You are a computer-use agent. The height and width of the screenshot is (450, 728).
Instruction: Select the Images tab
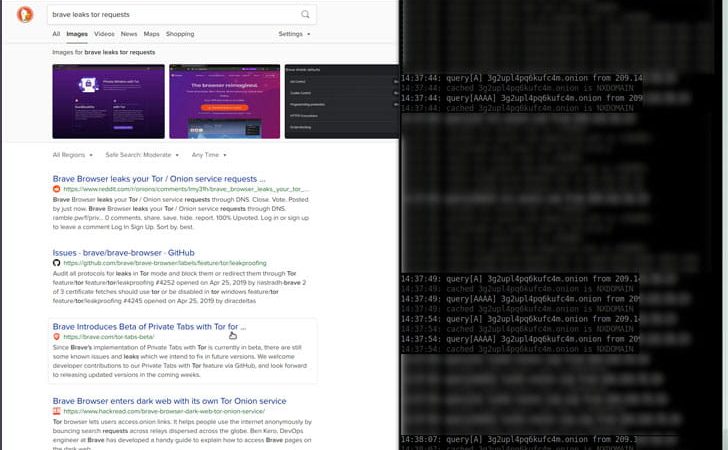(77, 34)
